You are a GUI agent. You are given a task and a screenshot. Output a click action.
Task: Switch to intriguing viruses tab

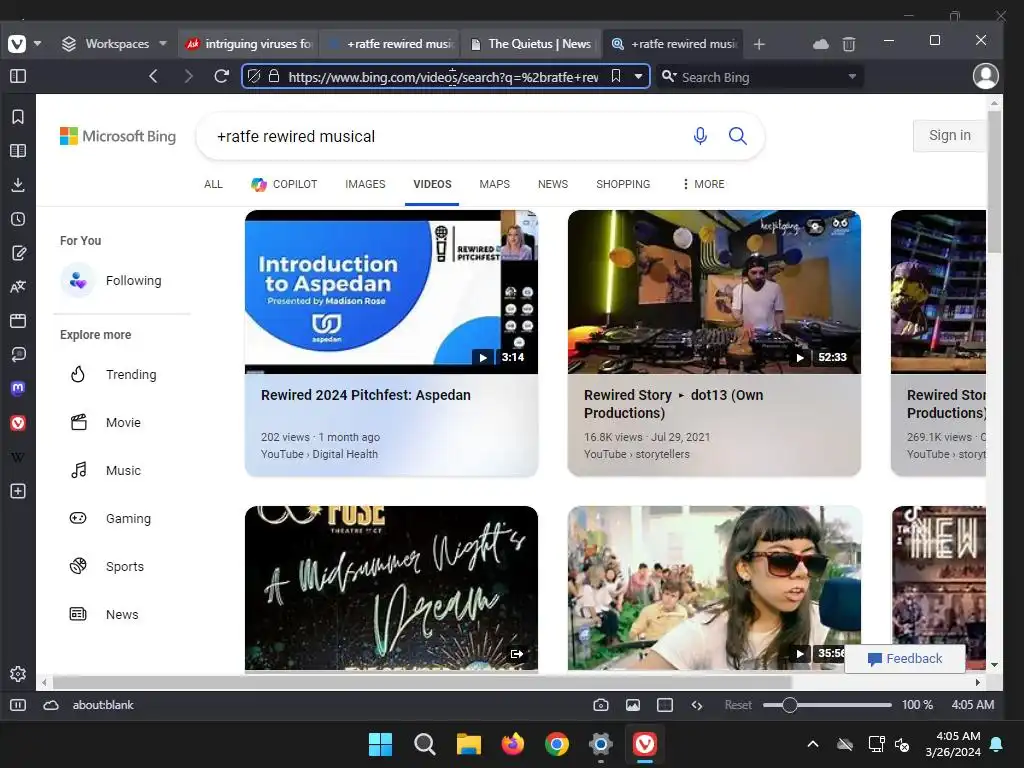(x=248, y=44)
